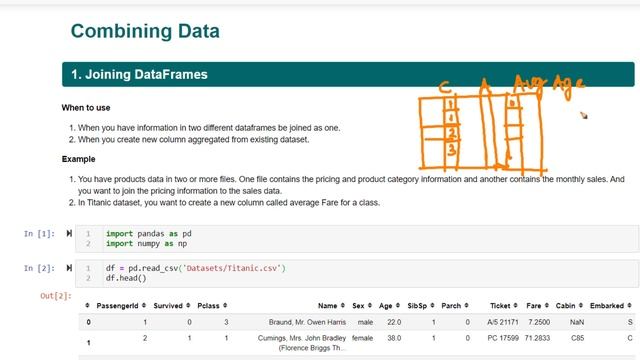Click the 'Datasets/Titanic.csv' string in code
This screenshot has height=360, width=640.
[234, 268]
